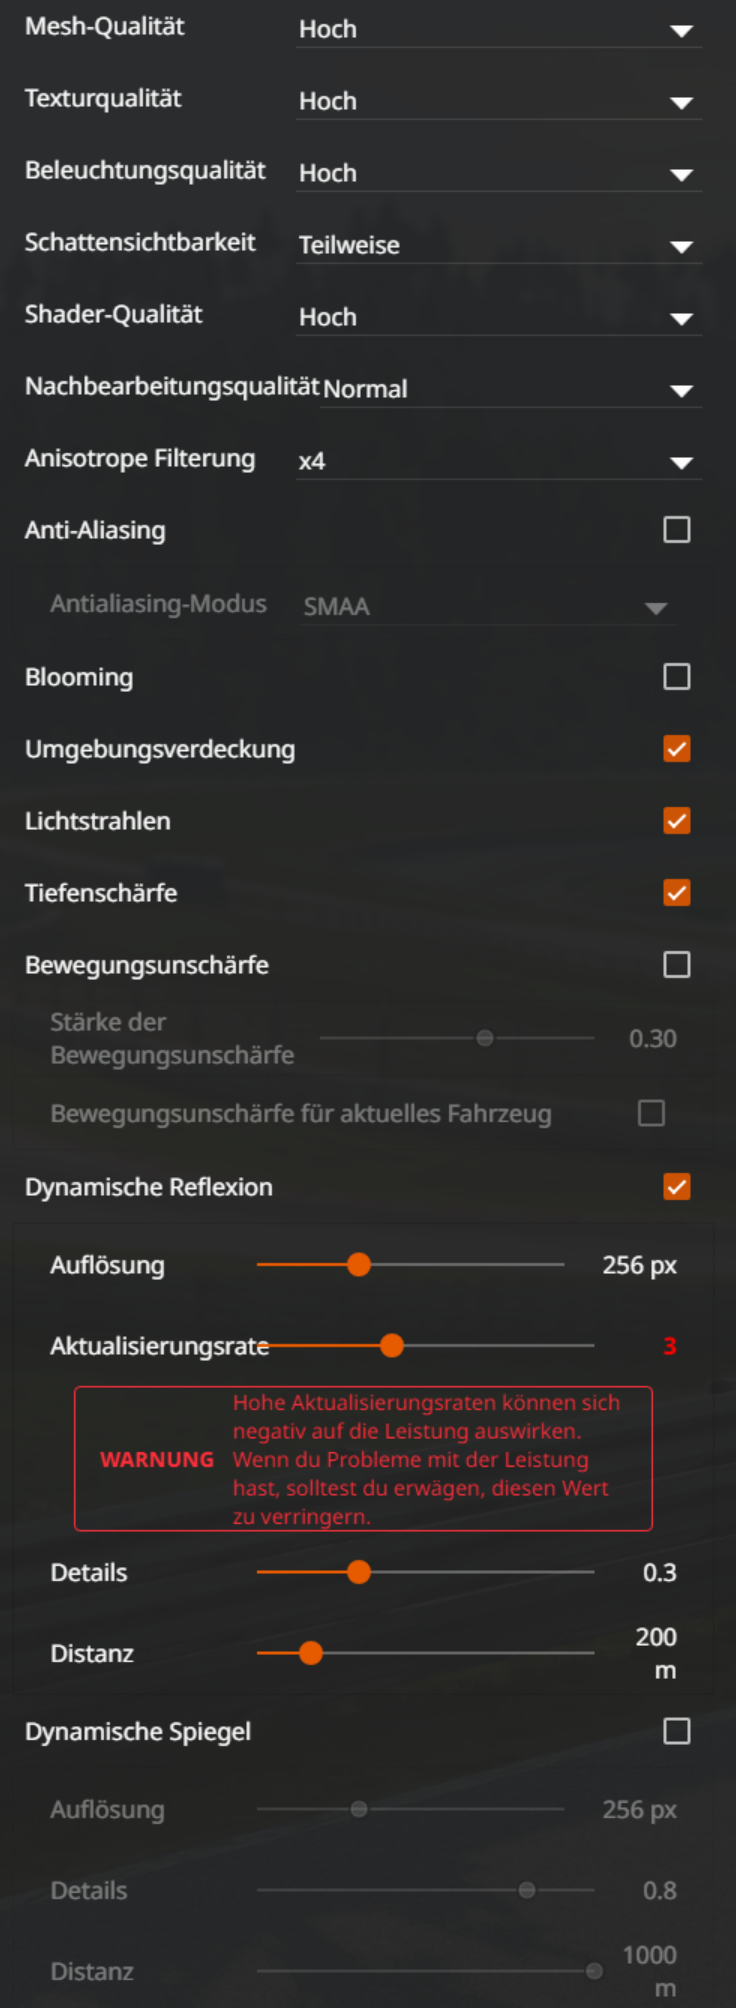
Task: Enable Bewegungsunschärfe checkbox
Action: click(x=677, y=965)
